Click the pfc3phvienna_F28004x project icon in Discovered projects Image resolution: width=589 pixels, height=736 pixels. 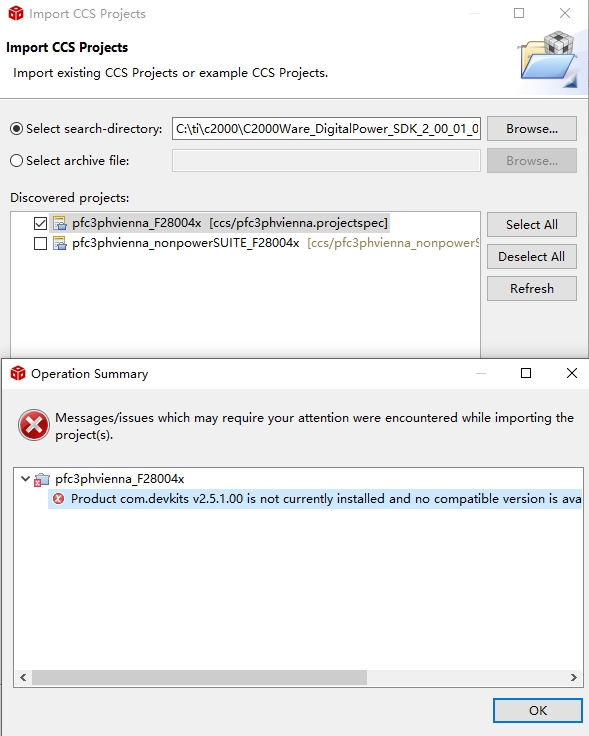point(60,223)
